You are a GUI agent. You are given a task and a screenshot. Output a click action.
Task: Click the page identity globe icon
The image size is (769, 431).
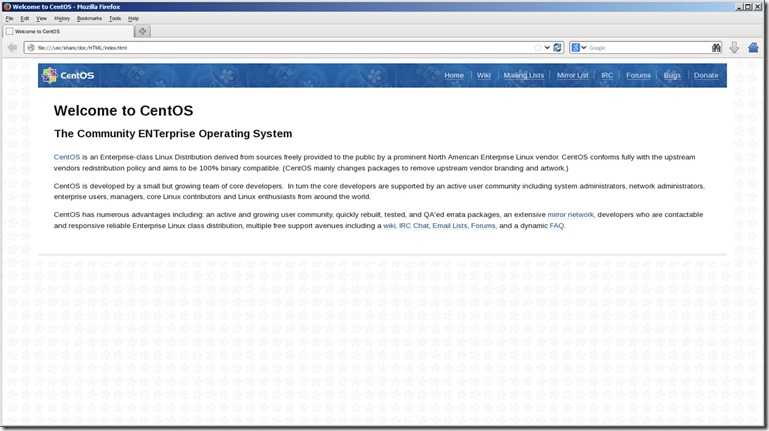[31, 48]
